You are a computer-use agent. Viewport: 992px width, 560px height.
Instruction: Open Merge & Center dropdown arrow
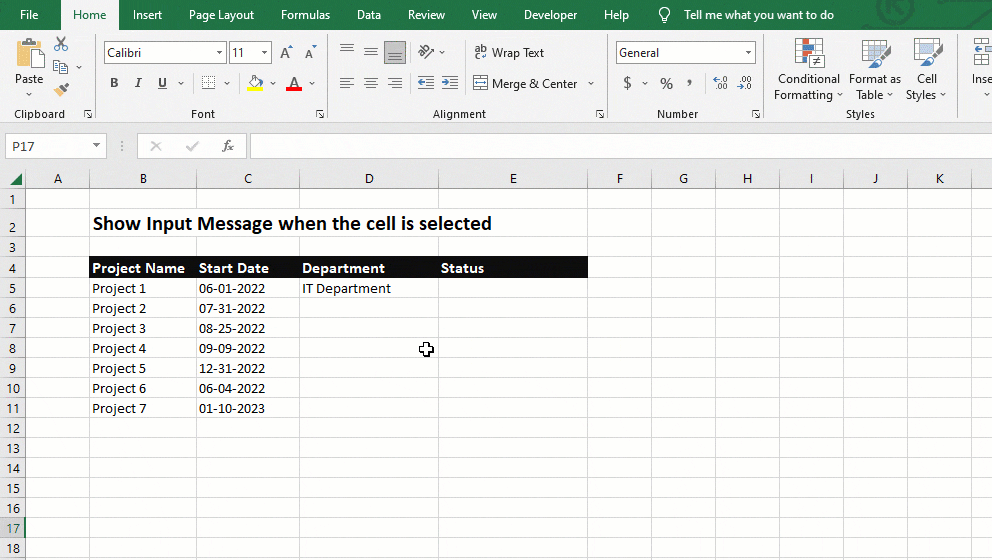[591, 84]
